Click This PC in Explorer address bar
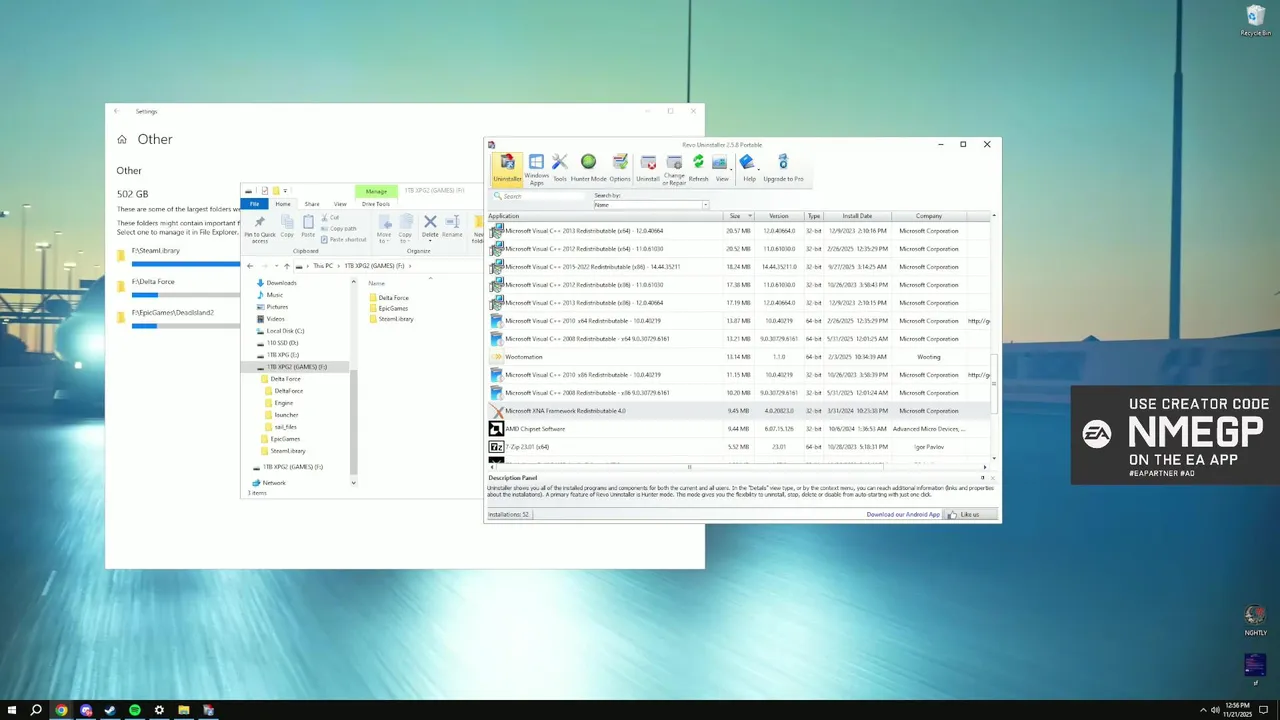This screenshot has width=1280, height=720. (x=323, y=266)
